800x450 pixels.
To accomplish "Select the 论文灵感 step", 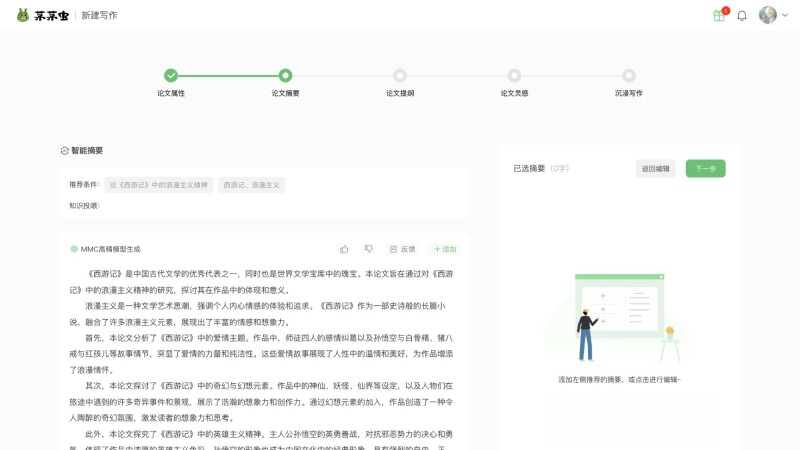I will pyautogui.click(x=514, y=75).
